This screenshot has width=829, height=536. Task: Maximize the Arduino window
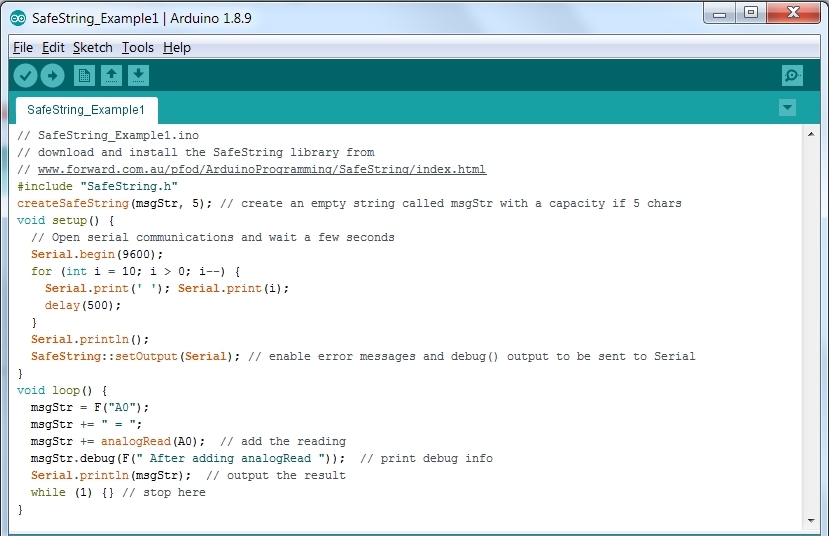[x=751, y=13]
